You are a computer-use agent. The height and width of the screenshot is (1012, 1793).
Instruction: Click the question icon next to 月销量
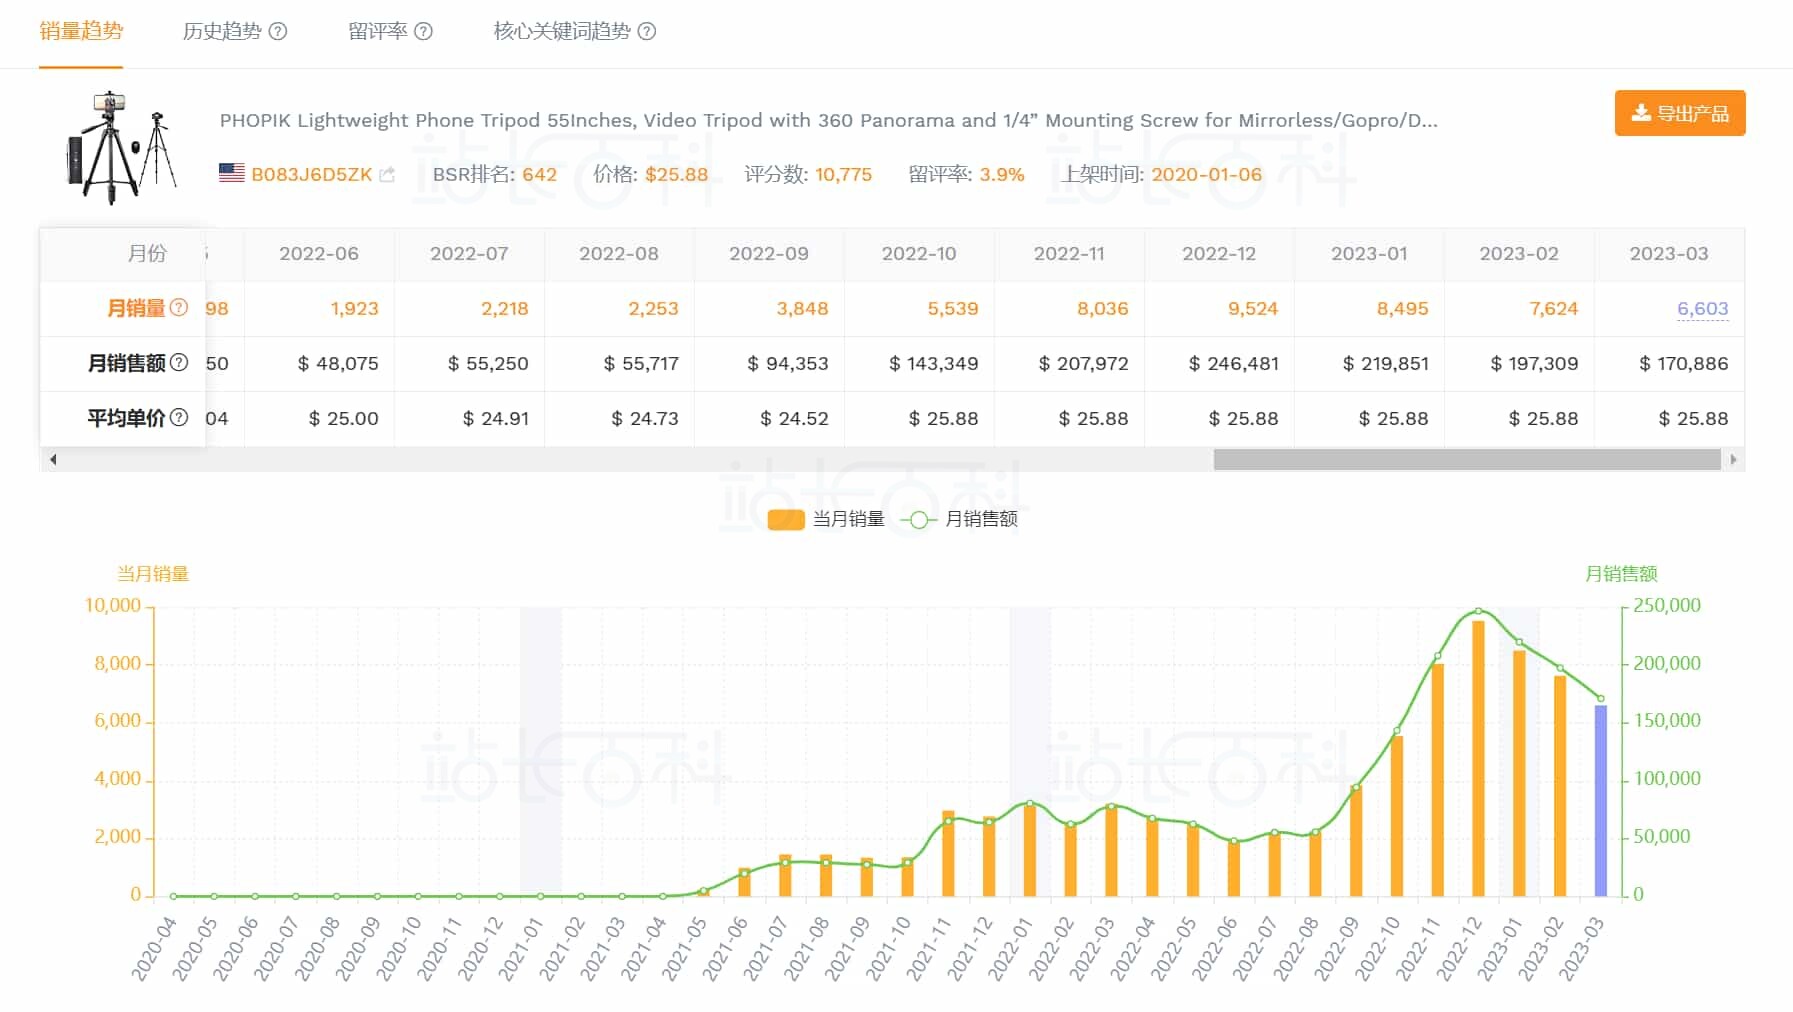(x=179, y=308)
